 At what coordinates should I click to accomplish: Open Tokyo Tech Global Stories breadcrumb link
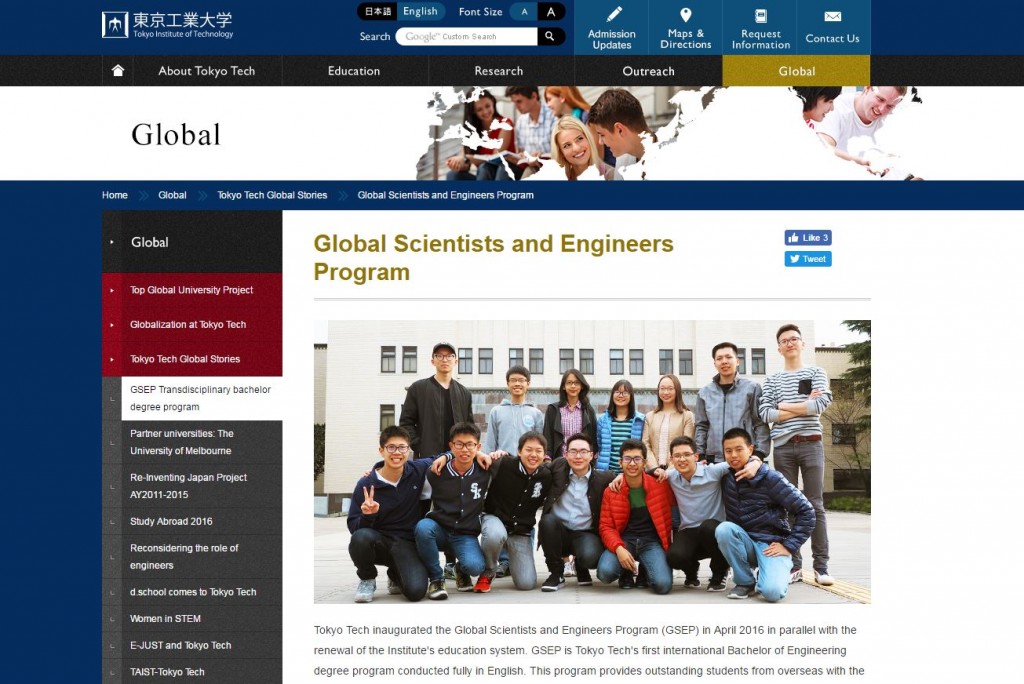272,195
